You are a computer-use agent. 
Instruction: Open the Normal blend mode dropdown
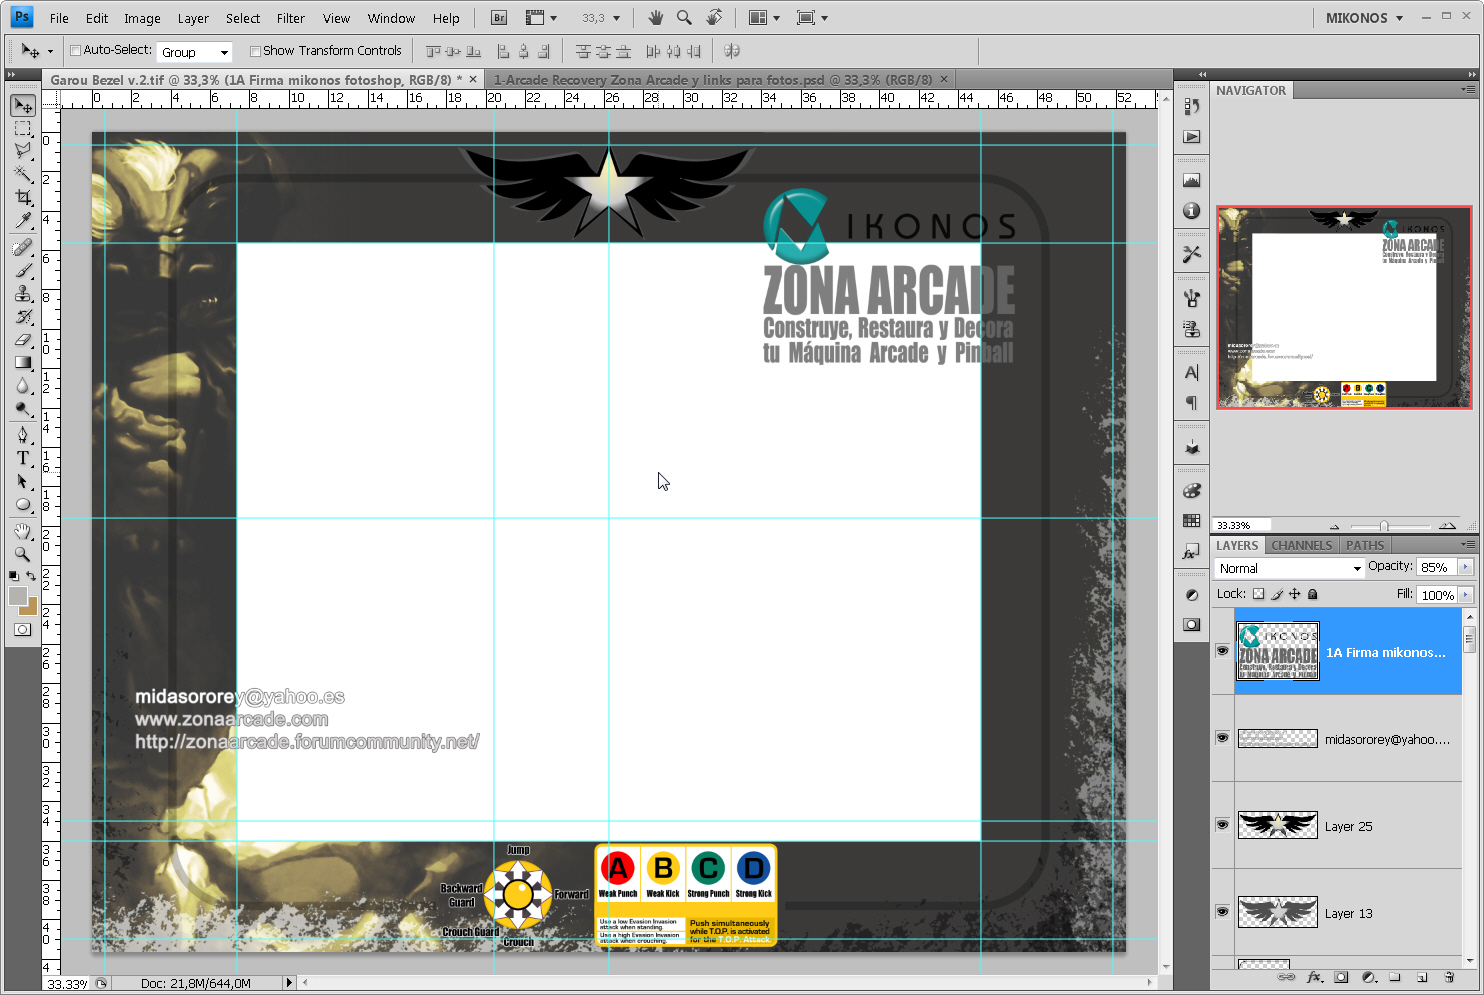[1289, 568]
